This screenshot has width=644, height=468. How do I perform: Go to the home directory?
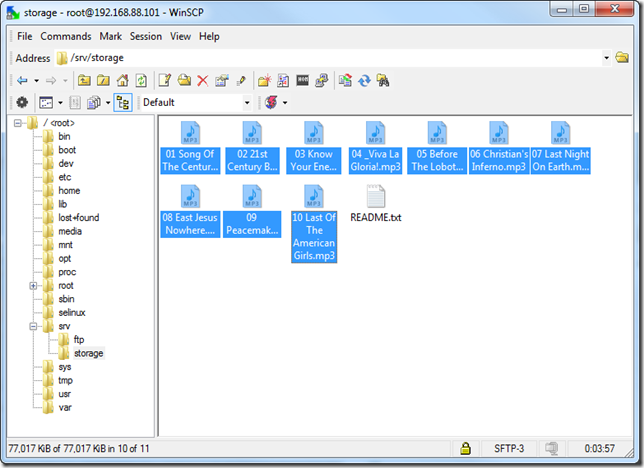[x=122, y=81]
